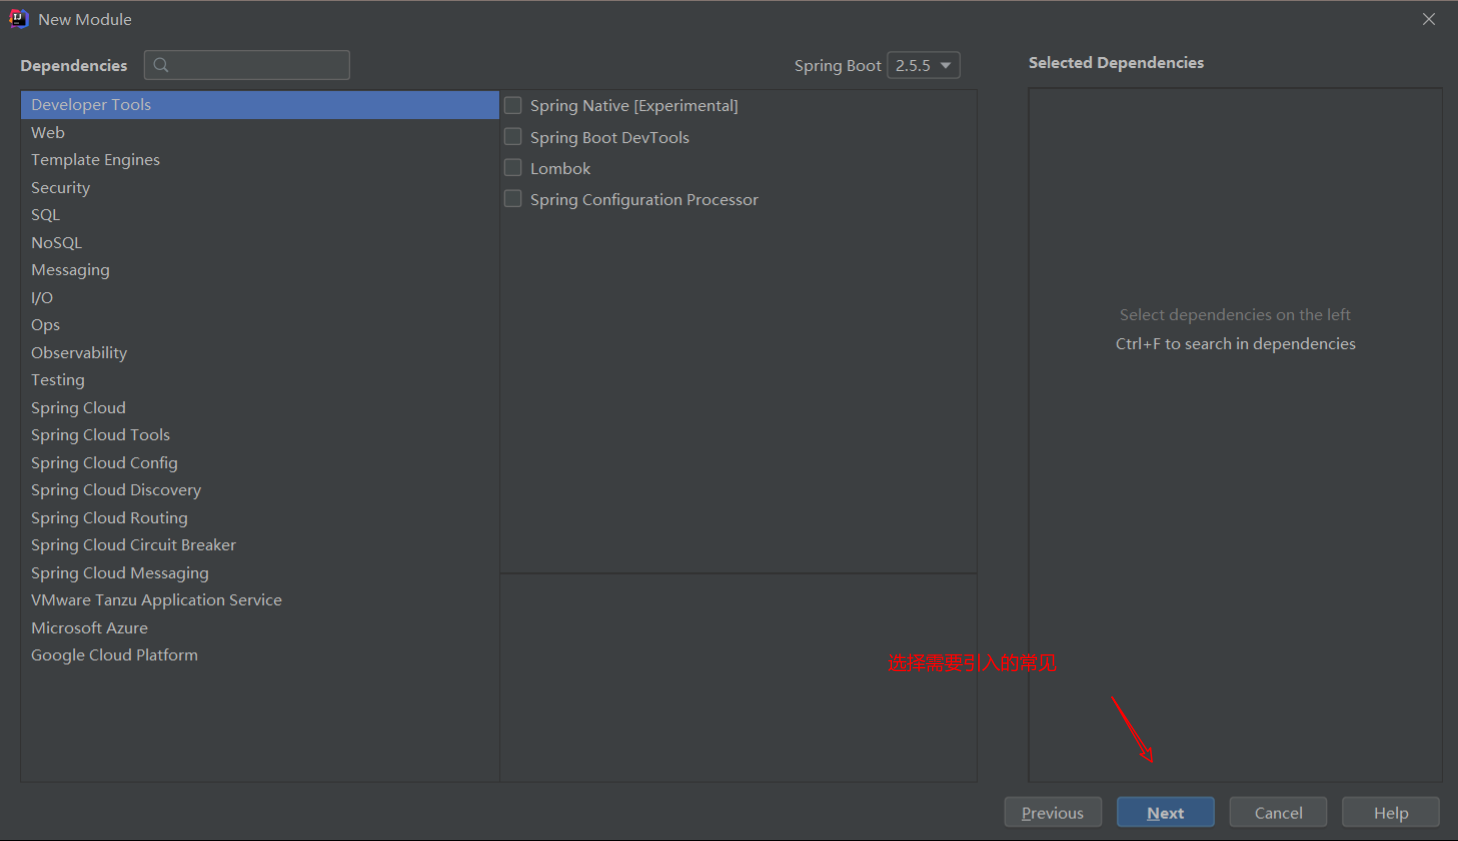The image size is (1458, 841).
Task: Open VMware Tanzu Application Service category
Action: tap(260, 600)
